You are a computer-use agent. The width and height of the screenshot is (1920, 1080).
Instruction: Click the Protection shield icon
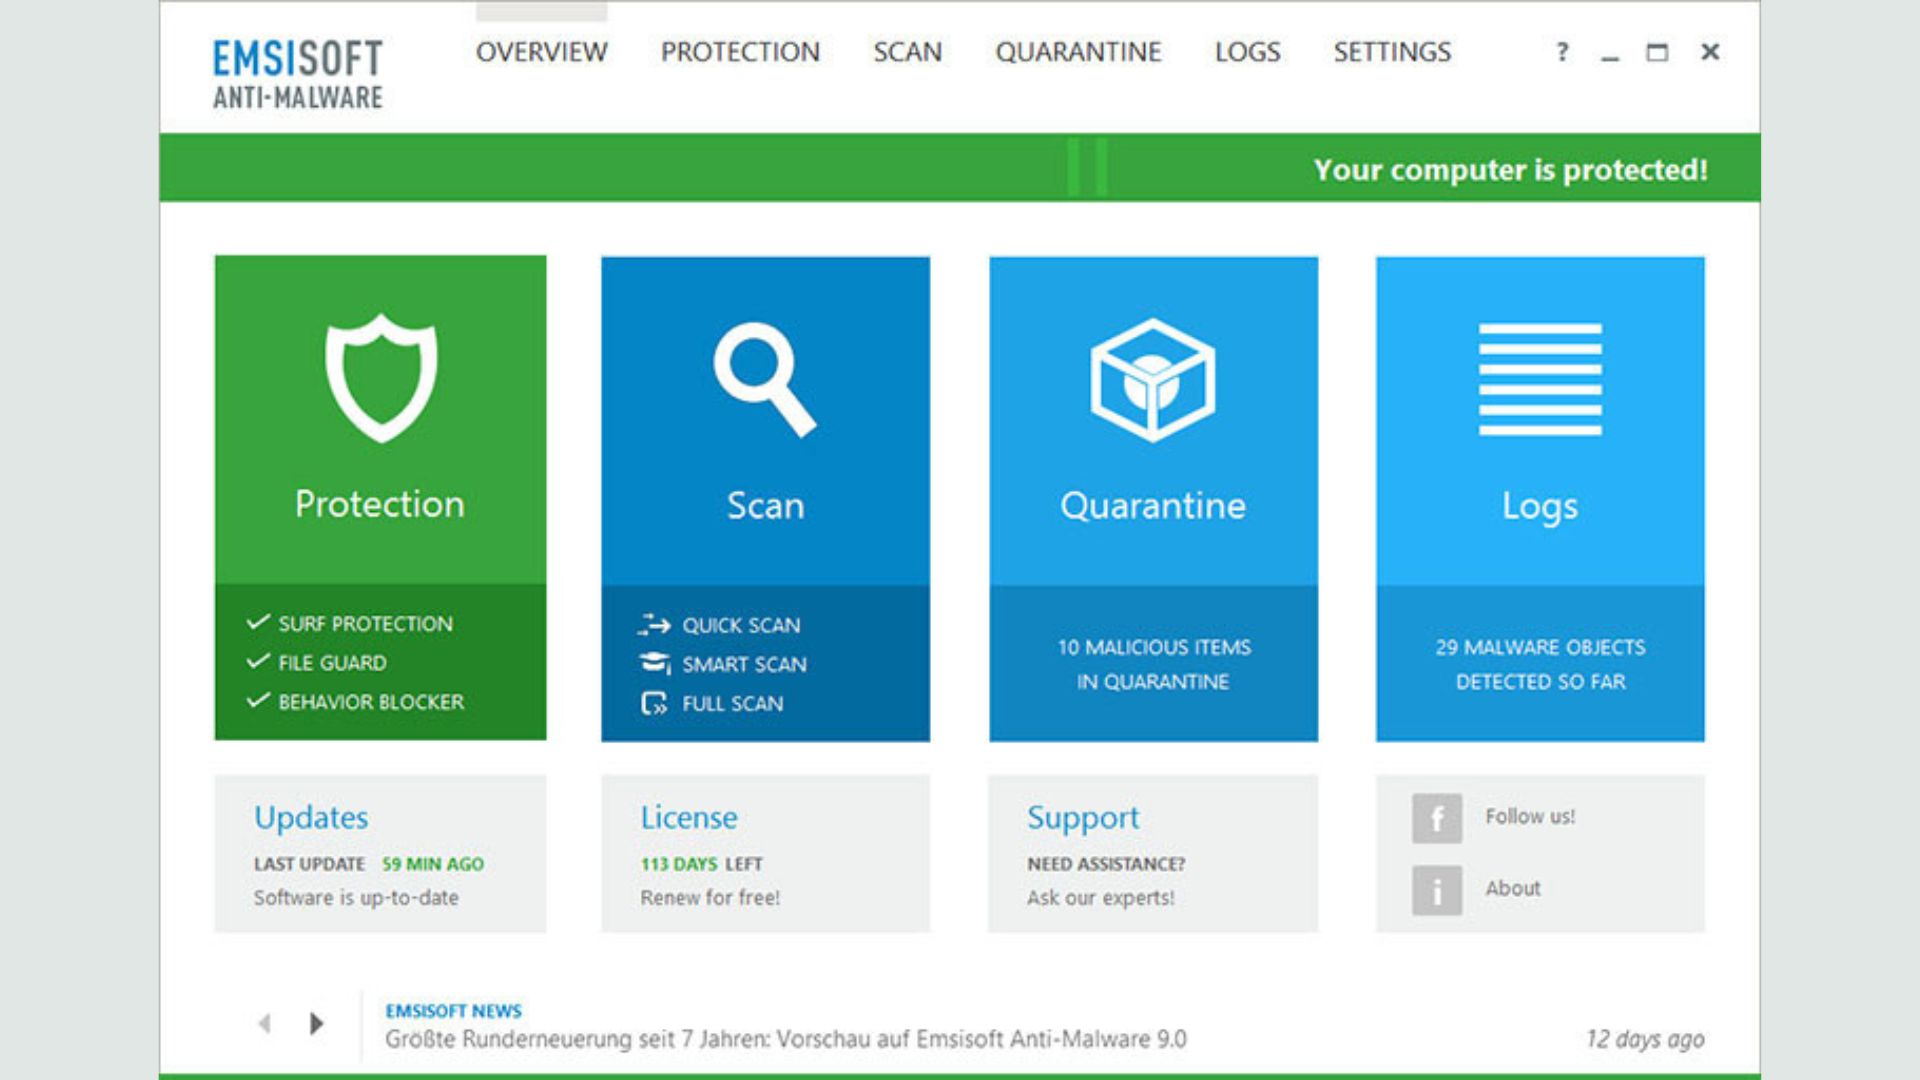point(380,378)
